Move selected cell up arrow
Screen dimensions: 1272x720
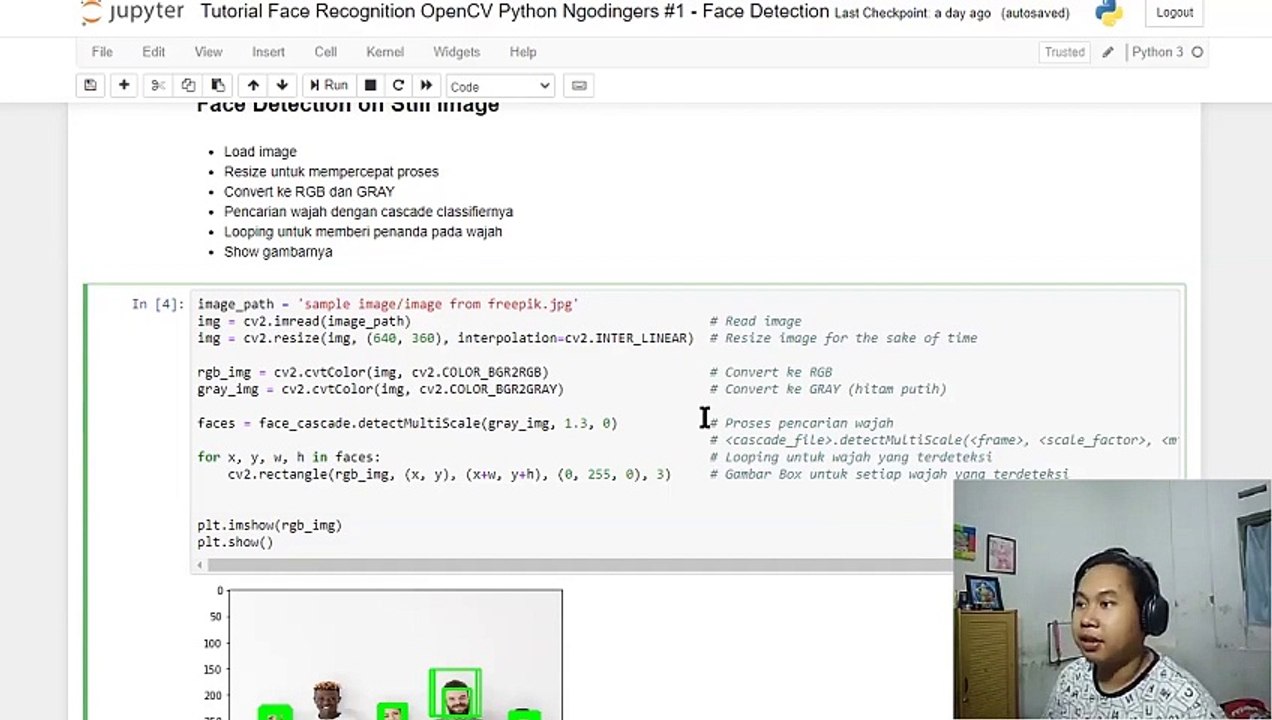(x=253, y=86)
